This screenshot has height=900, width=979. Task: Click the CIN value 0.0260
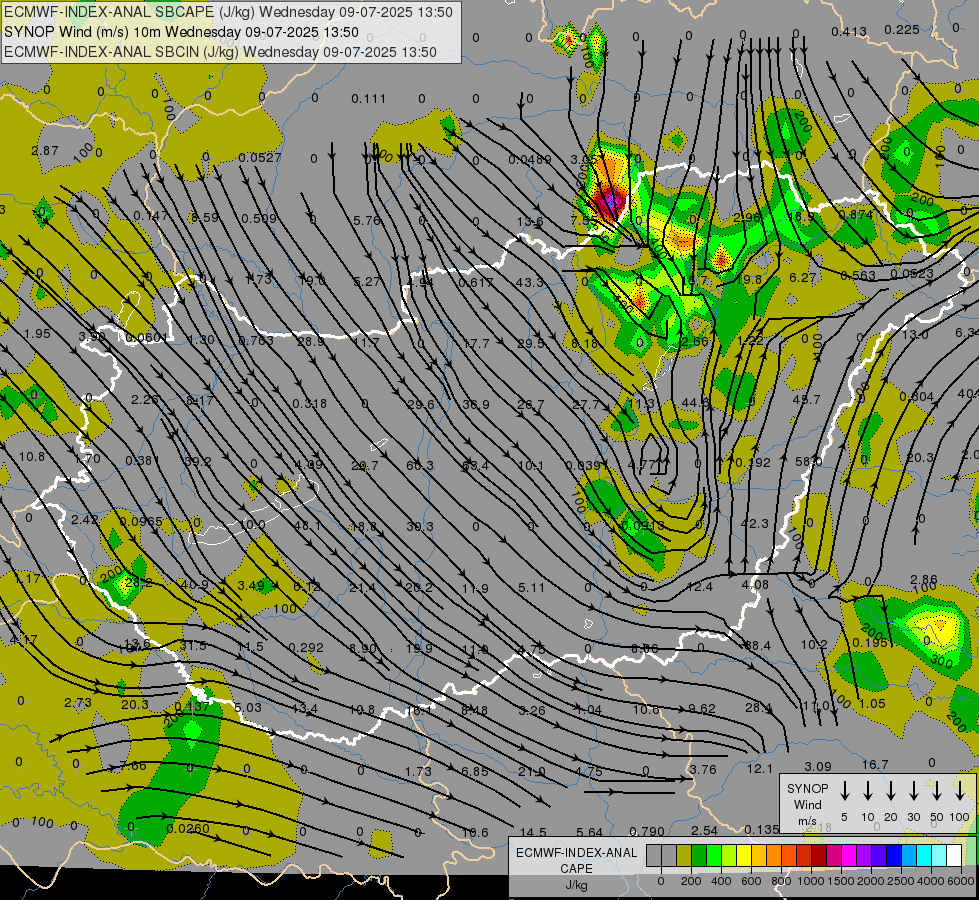(x=188, y=829)
